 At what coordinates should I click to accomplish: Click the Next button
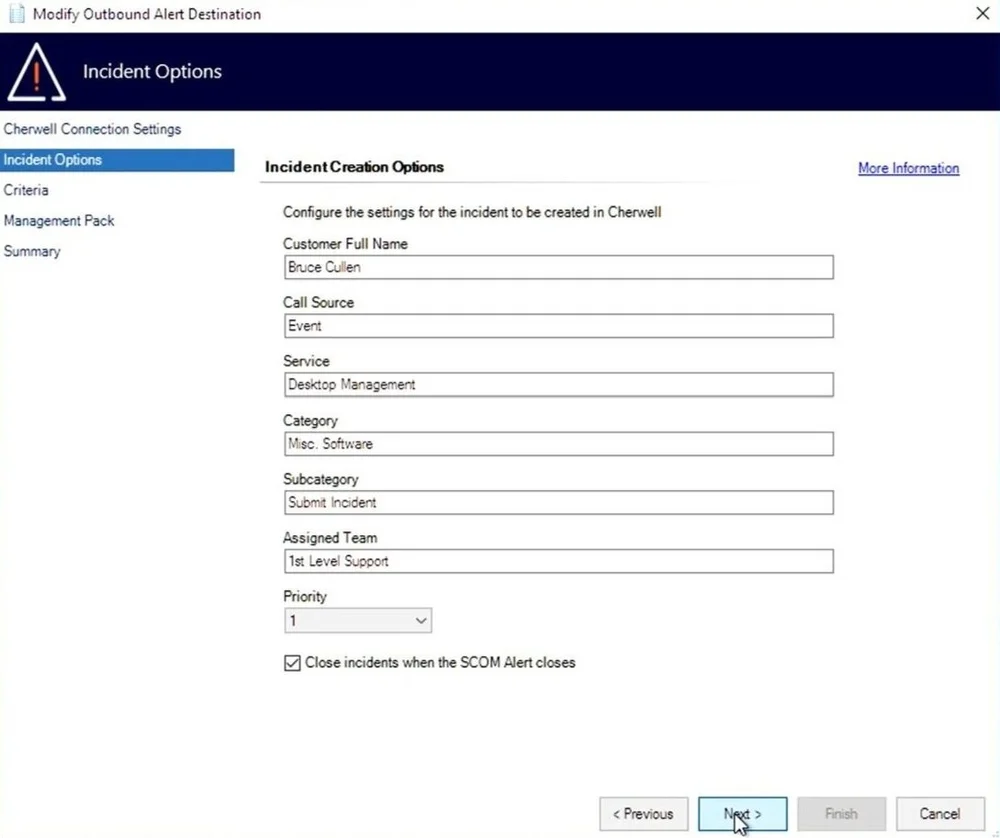(742, 814)
